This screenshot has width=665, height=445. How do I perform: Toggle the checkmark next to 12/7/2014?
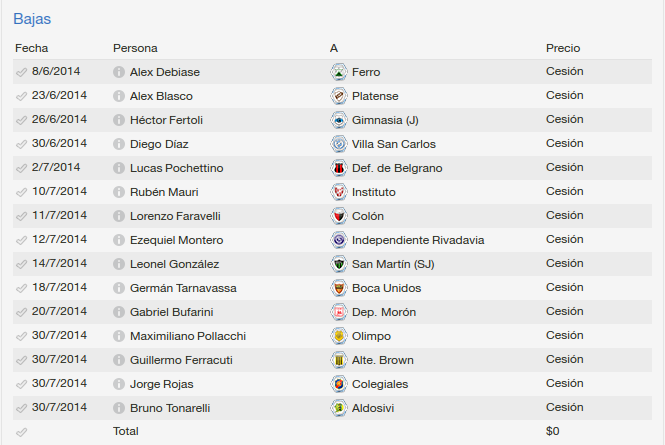tap(22, 240)
